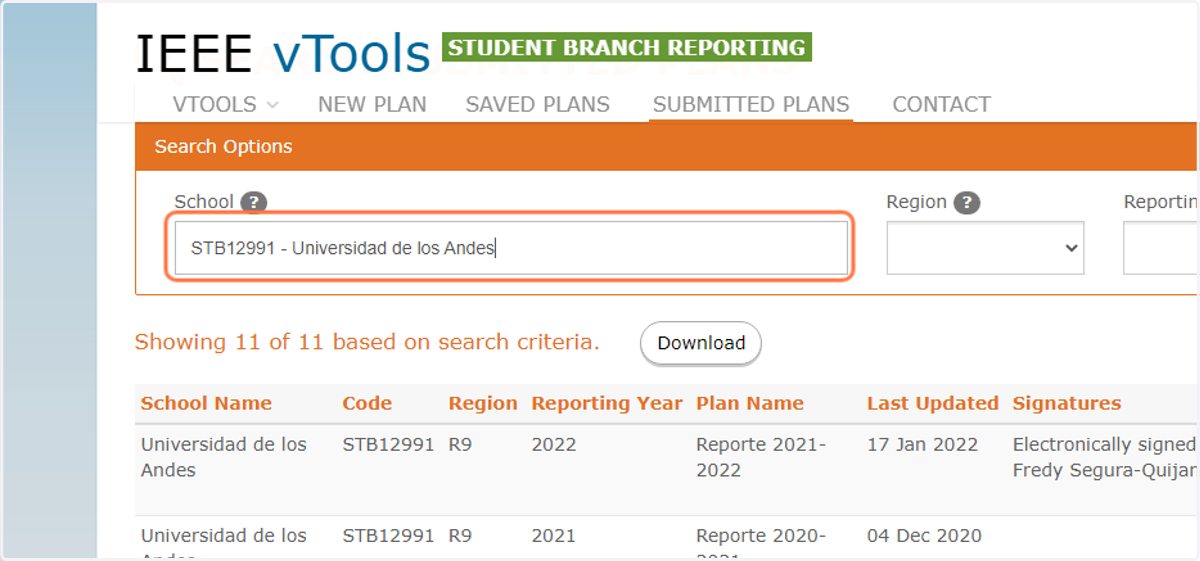Open the NEW PLAN tab
The image size is (1200, 561).
point(372,104)
